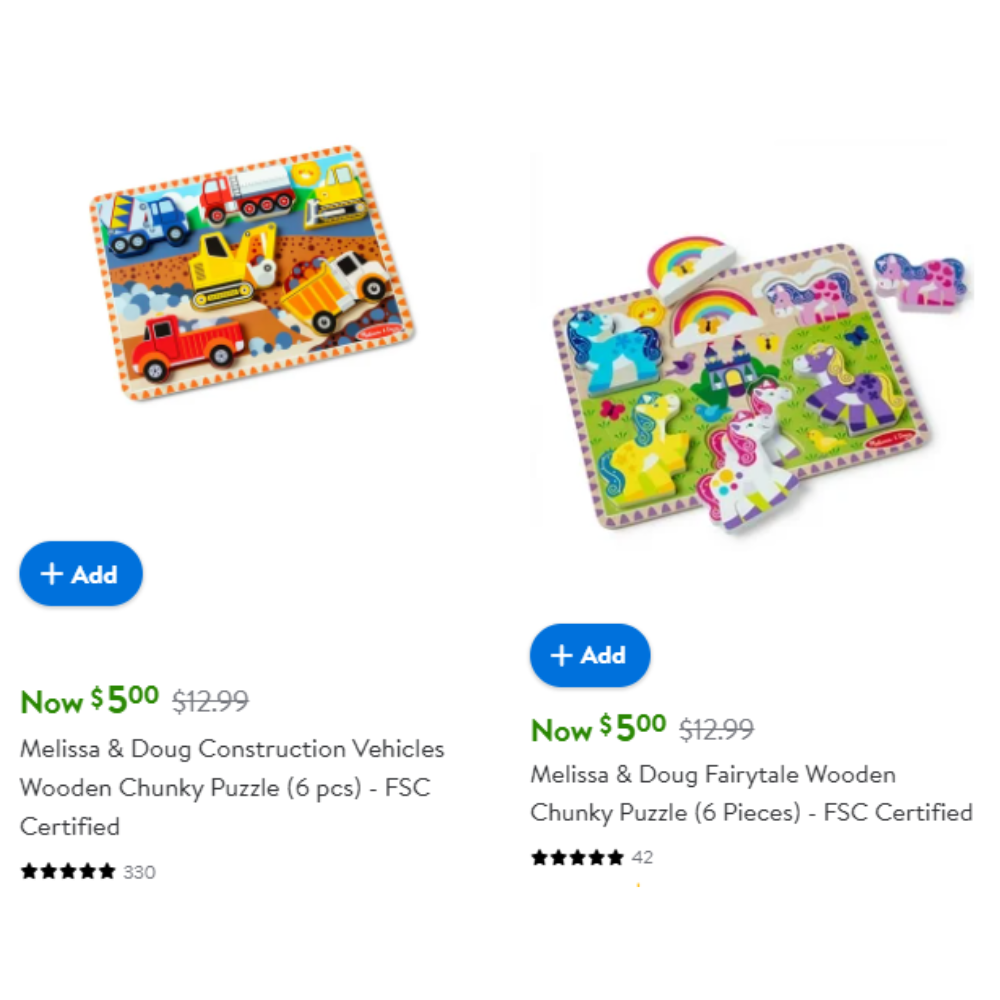1000x1000 pixels.
Task: Click the pink unicorn piece outside the board
Action: (922, 281)
